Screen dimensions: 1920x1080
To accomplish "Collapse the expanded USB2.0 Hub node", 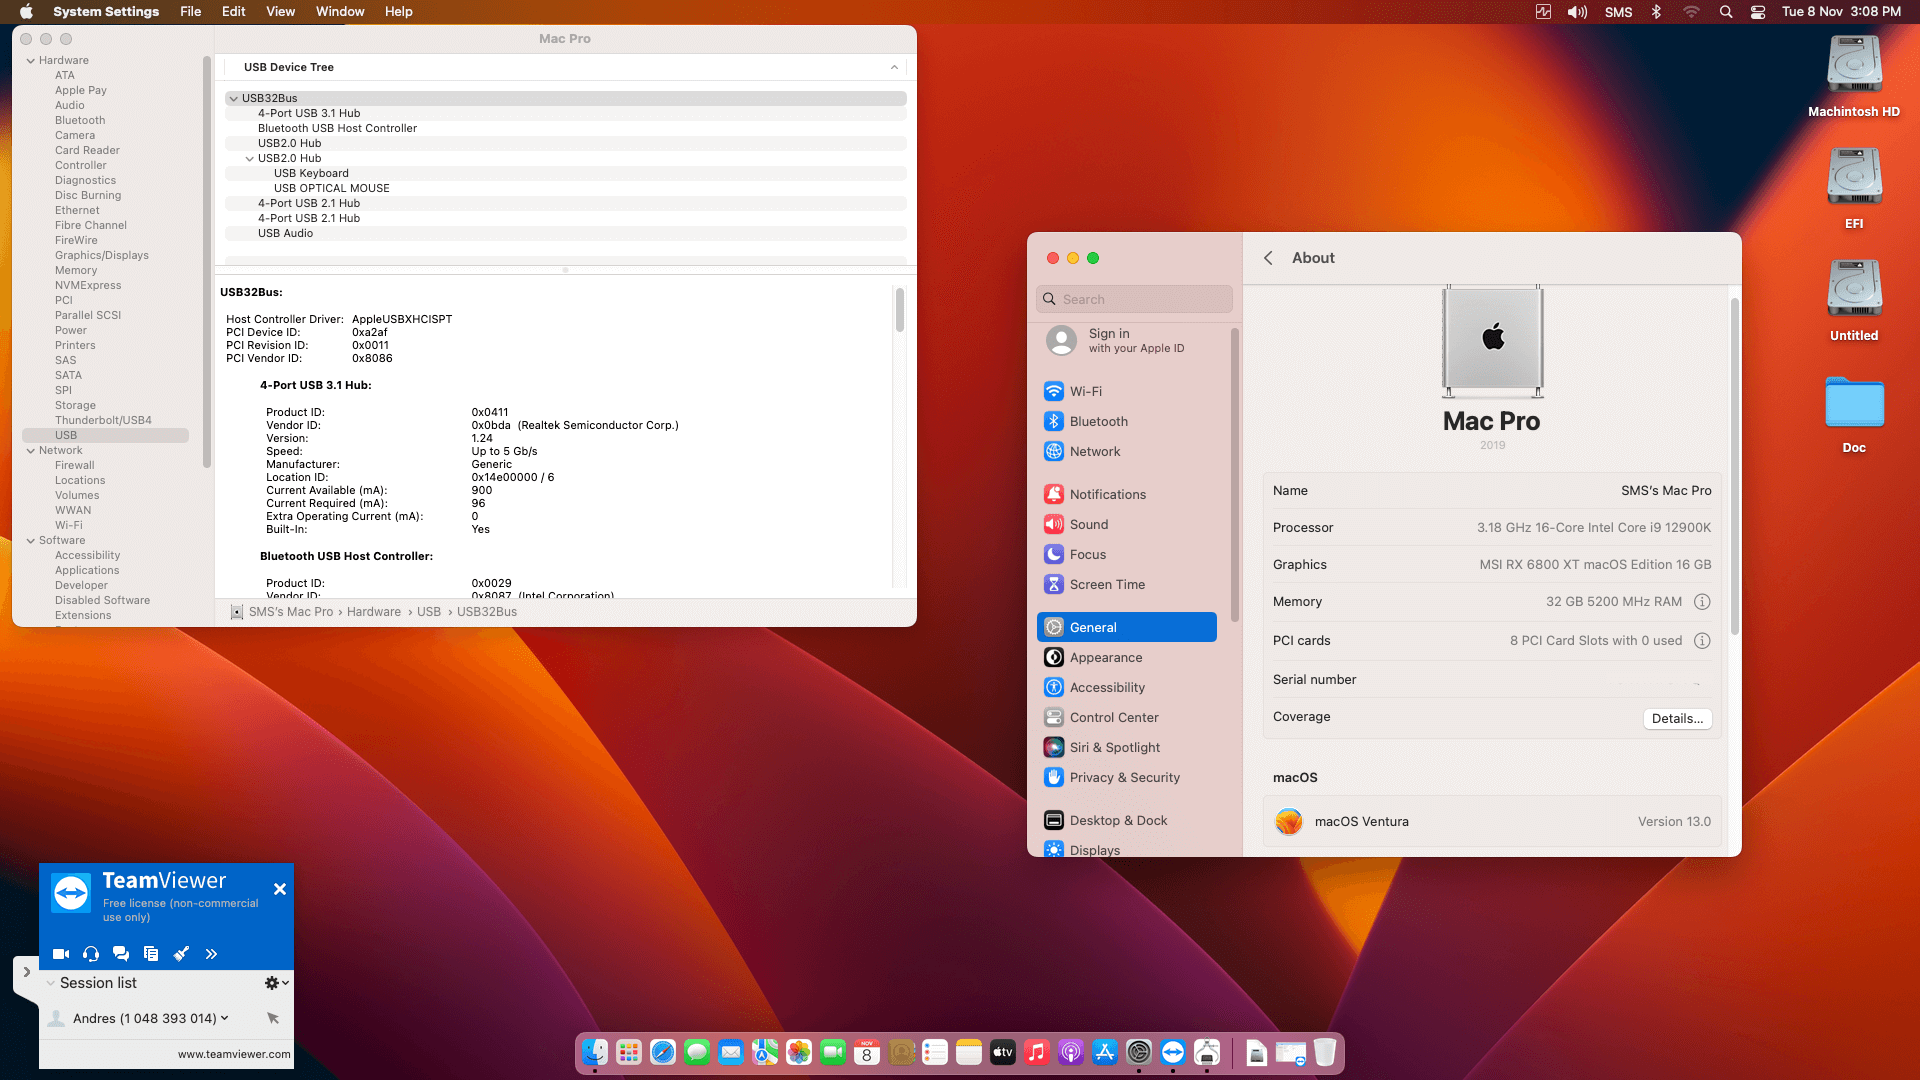I will point(249,159).
